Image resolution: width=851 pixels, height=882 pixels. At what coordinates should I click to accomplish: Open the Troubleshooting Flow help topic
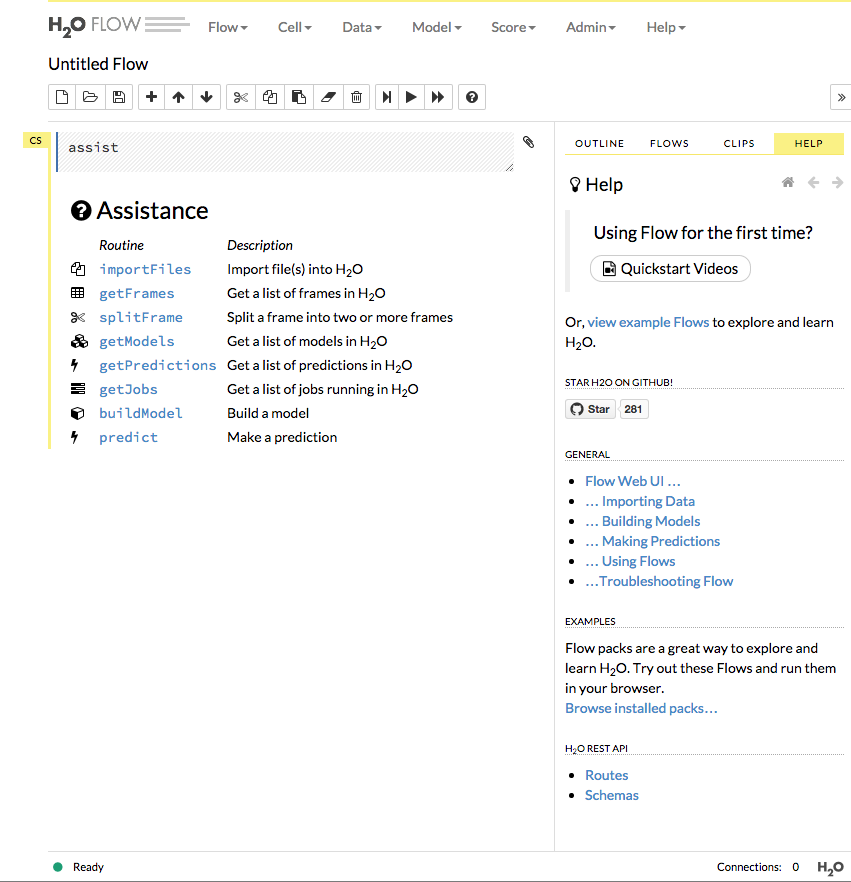point(659,581)
